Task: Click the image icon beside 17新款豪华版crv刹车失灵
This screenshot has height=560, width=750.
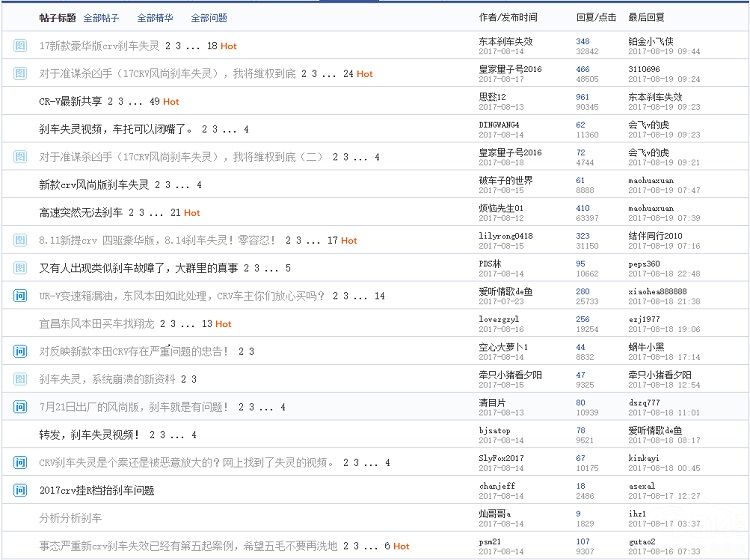Action: (20, 46)
